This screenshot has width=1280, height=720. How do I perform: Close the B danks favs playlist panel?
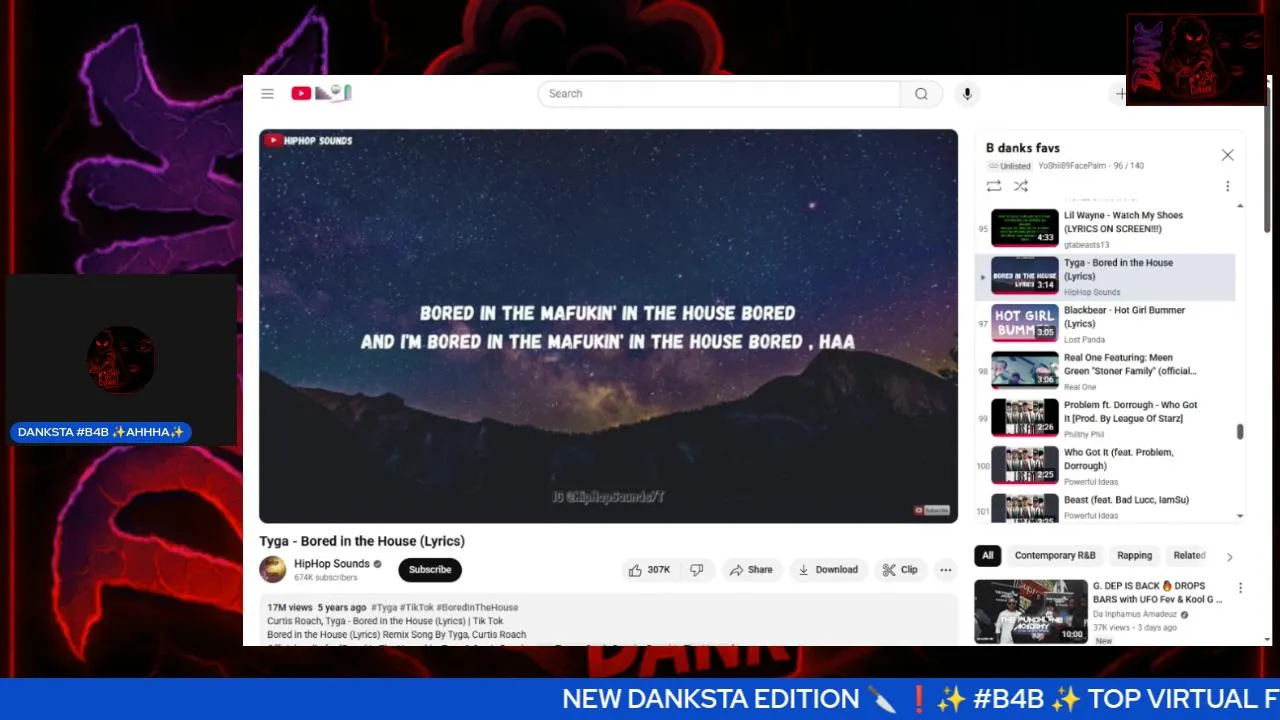click(1227, 155)
